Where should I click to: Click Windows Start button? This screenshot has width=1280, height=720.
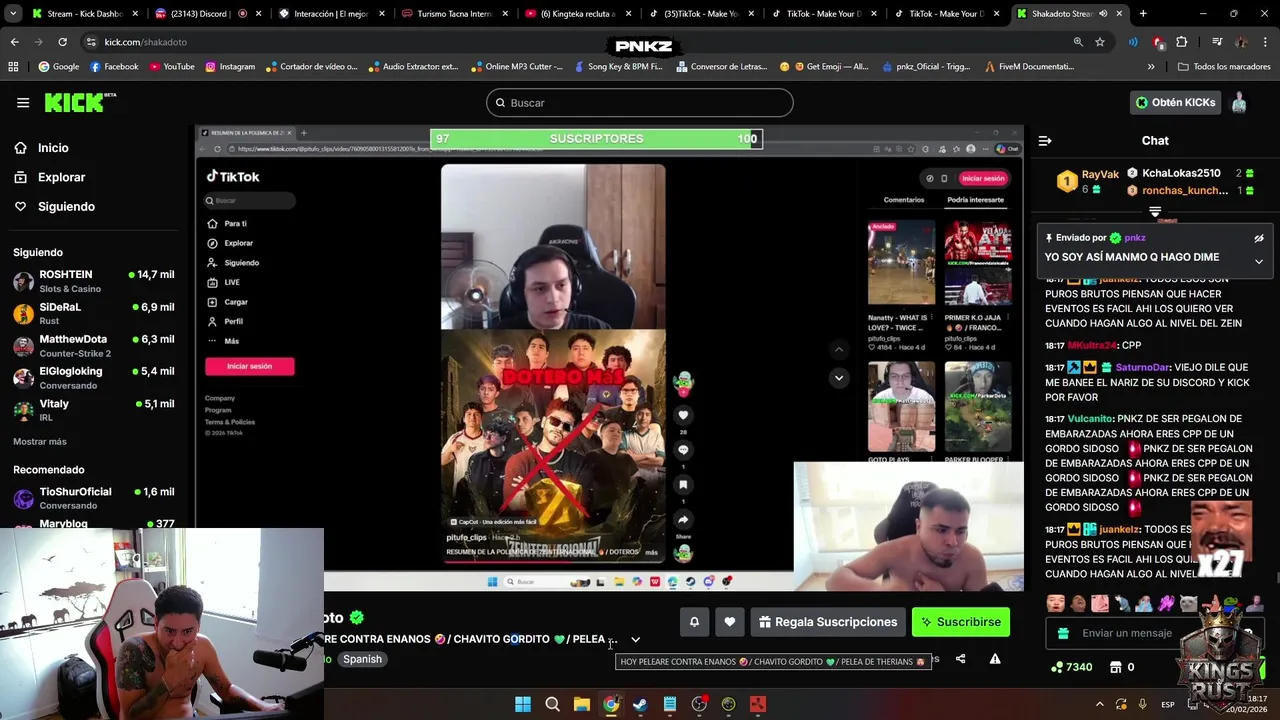[x=523, y=704]
